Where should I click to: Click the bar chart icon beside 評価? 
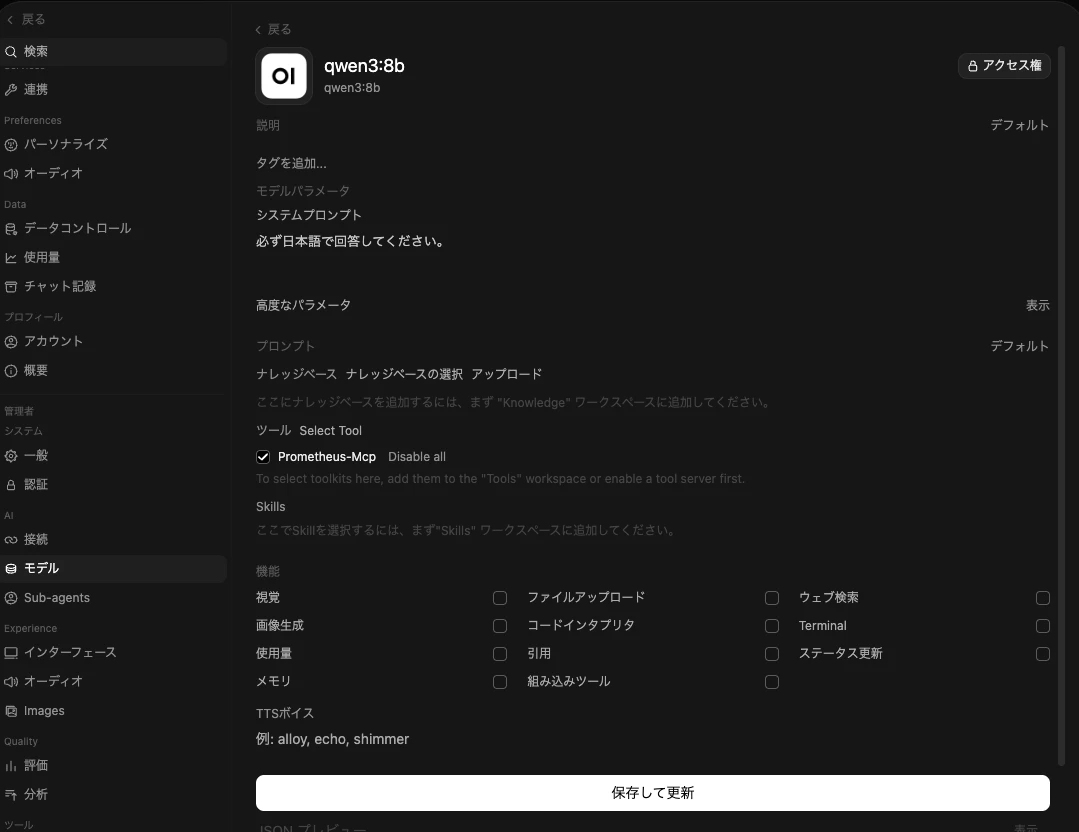pos(11,765)
